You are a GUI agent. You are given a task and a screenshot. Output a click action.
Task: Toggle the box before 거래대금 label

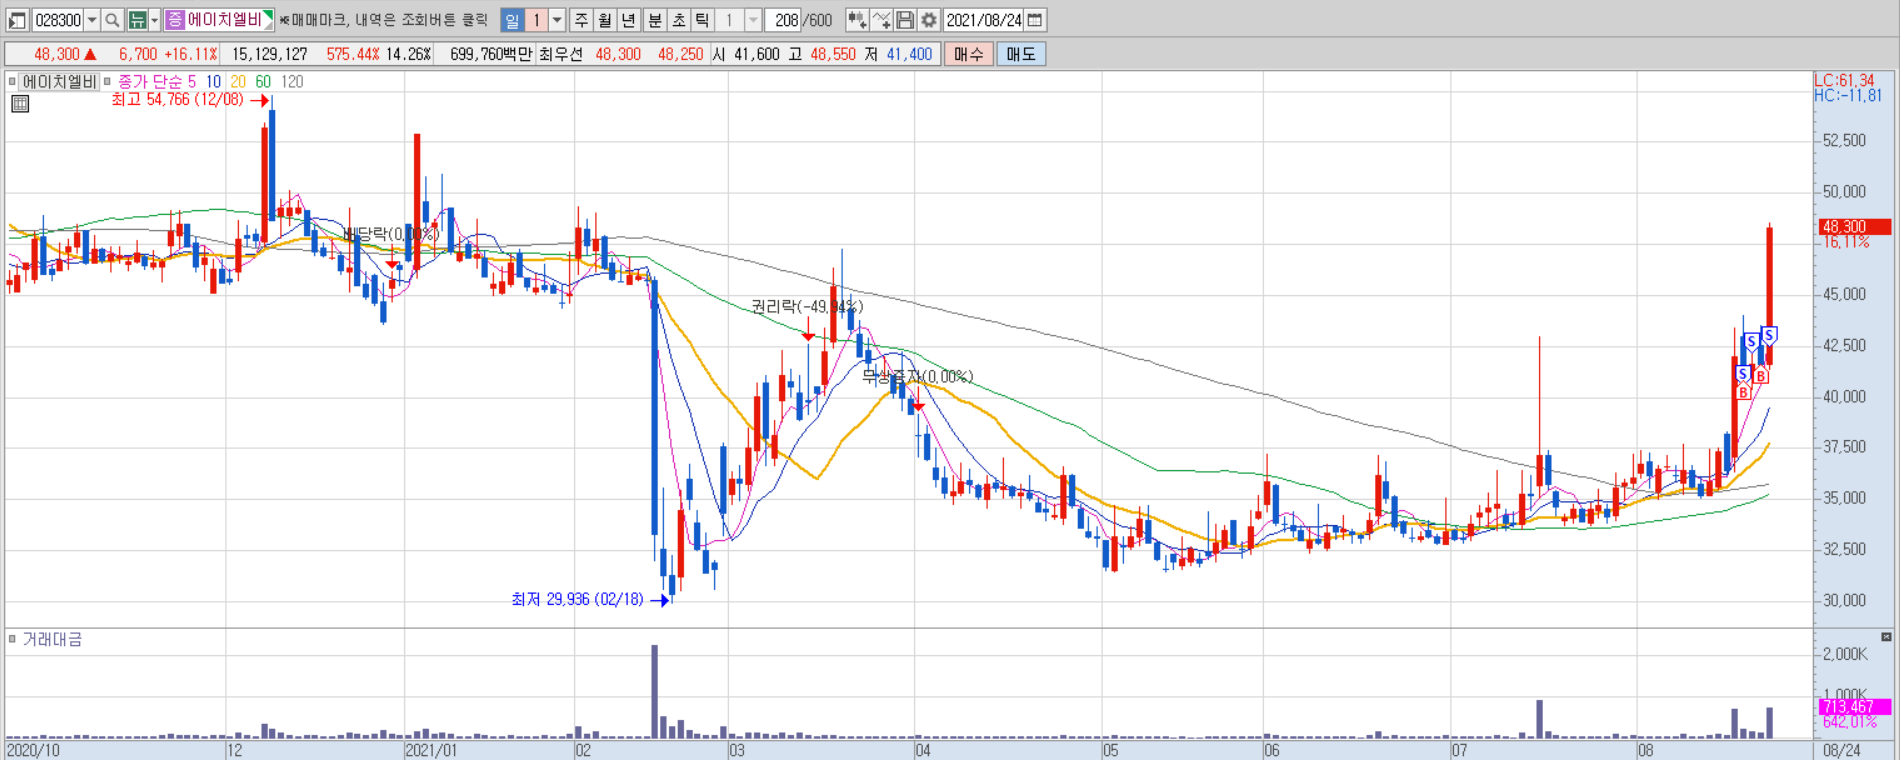click(12, 639)
